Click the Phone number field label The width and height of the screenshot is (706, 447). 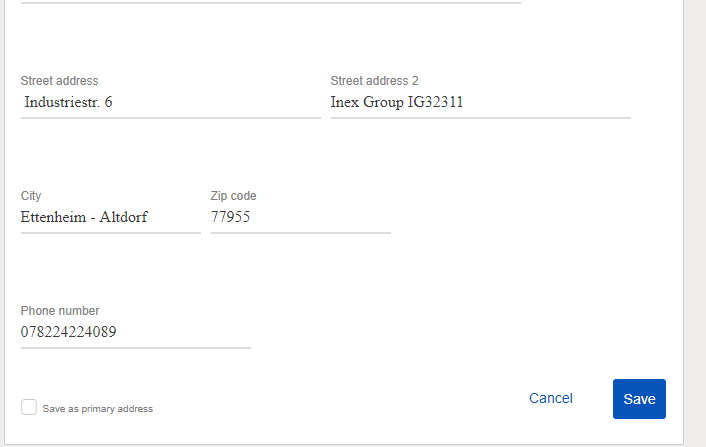60,311
